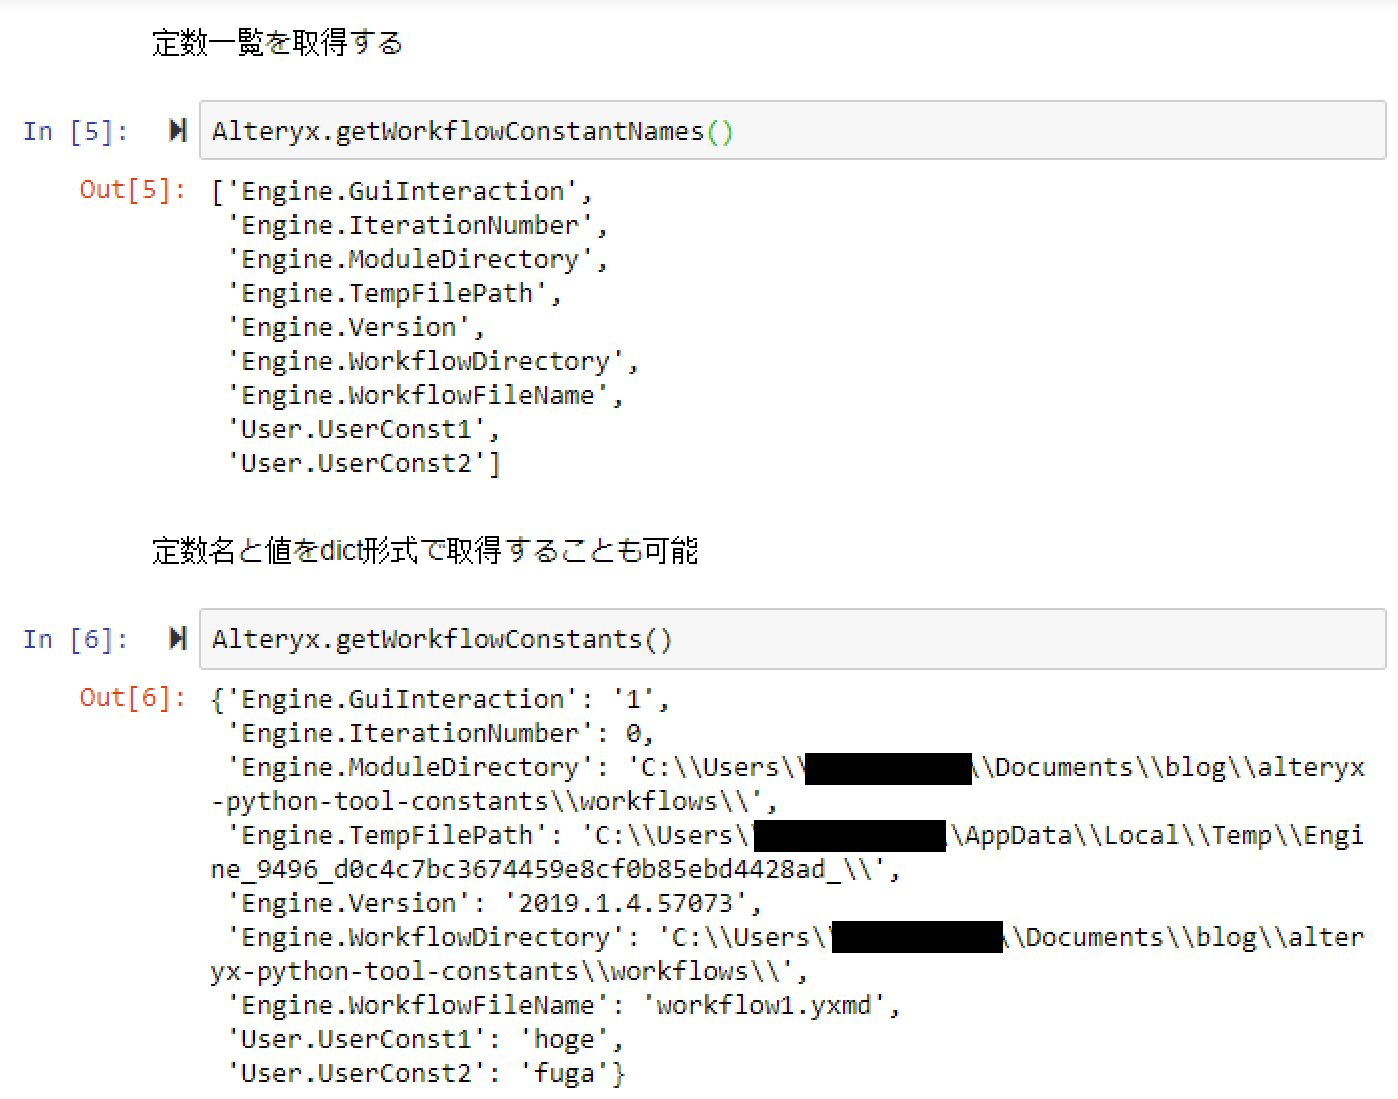Click the 'hoge' value of UserConst1

point(563,1040)
